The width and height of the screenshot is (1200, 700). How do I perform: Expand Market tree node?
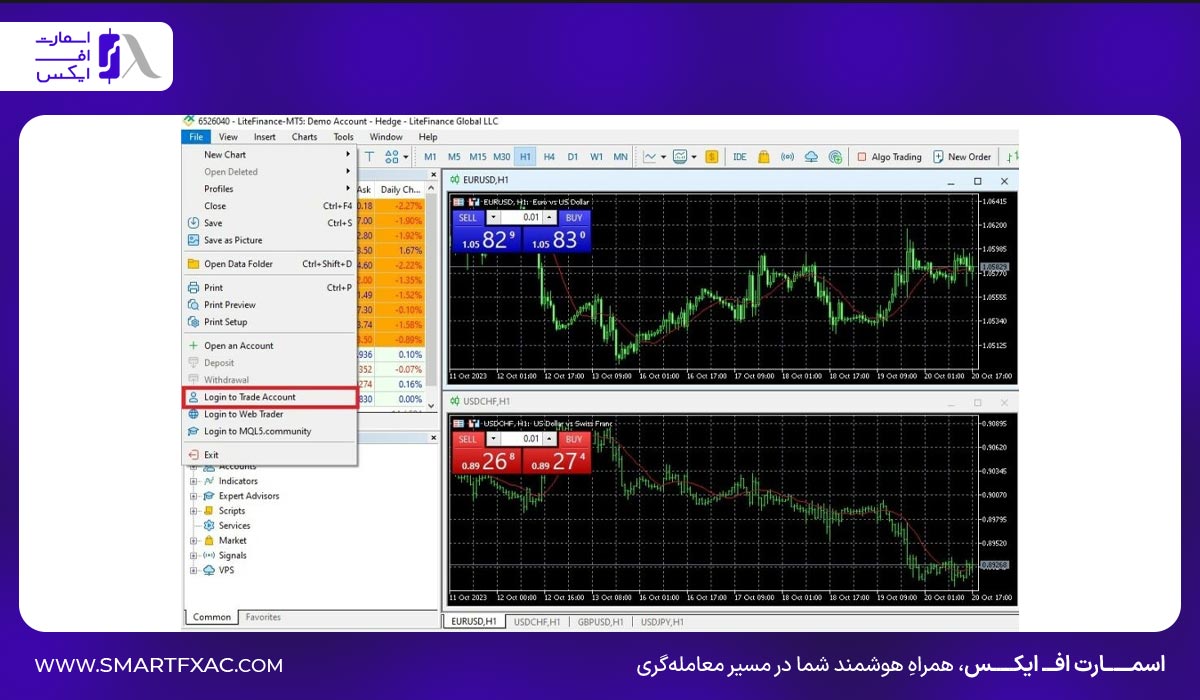193,541
